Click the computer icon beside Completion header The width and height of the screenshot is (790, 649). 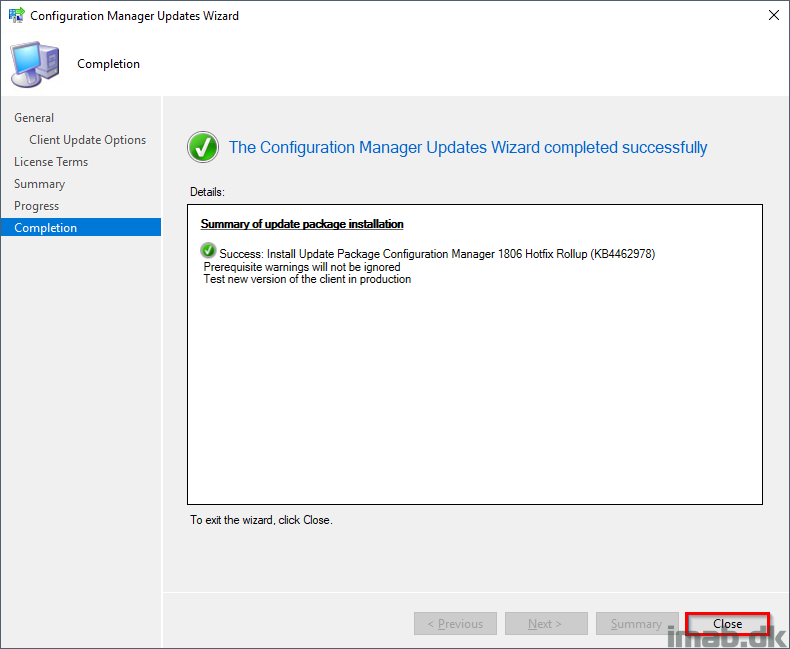[x=35, y=64]
